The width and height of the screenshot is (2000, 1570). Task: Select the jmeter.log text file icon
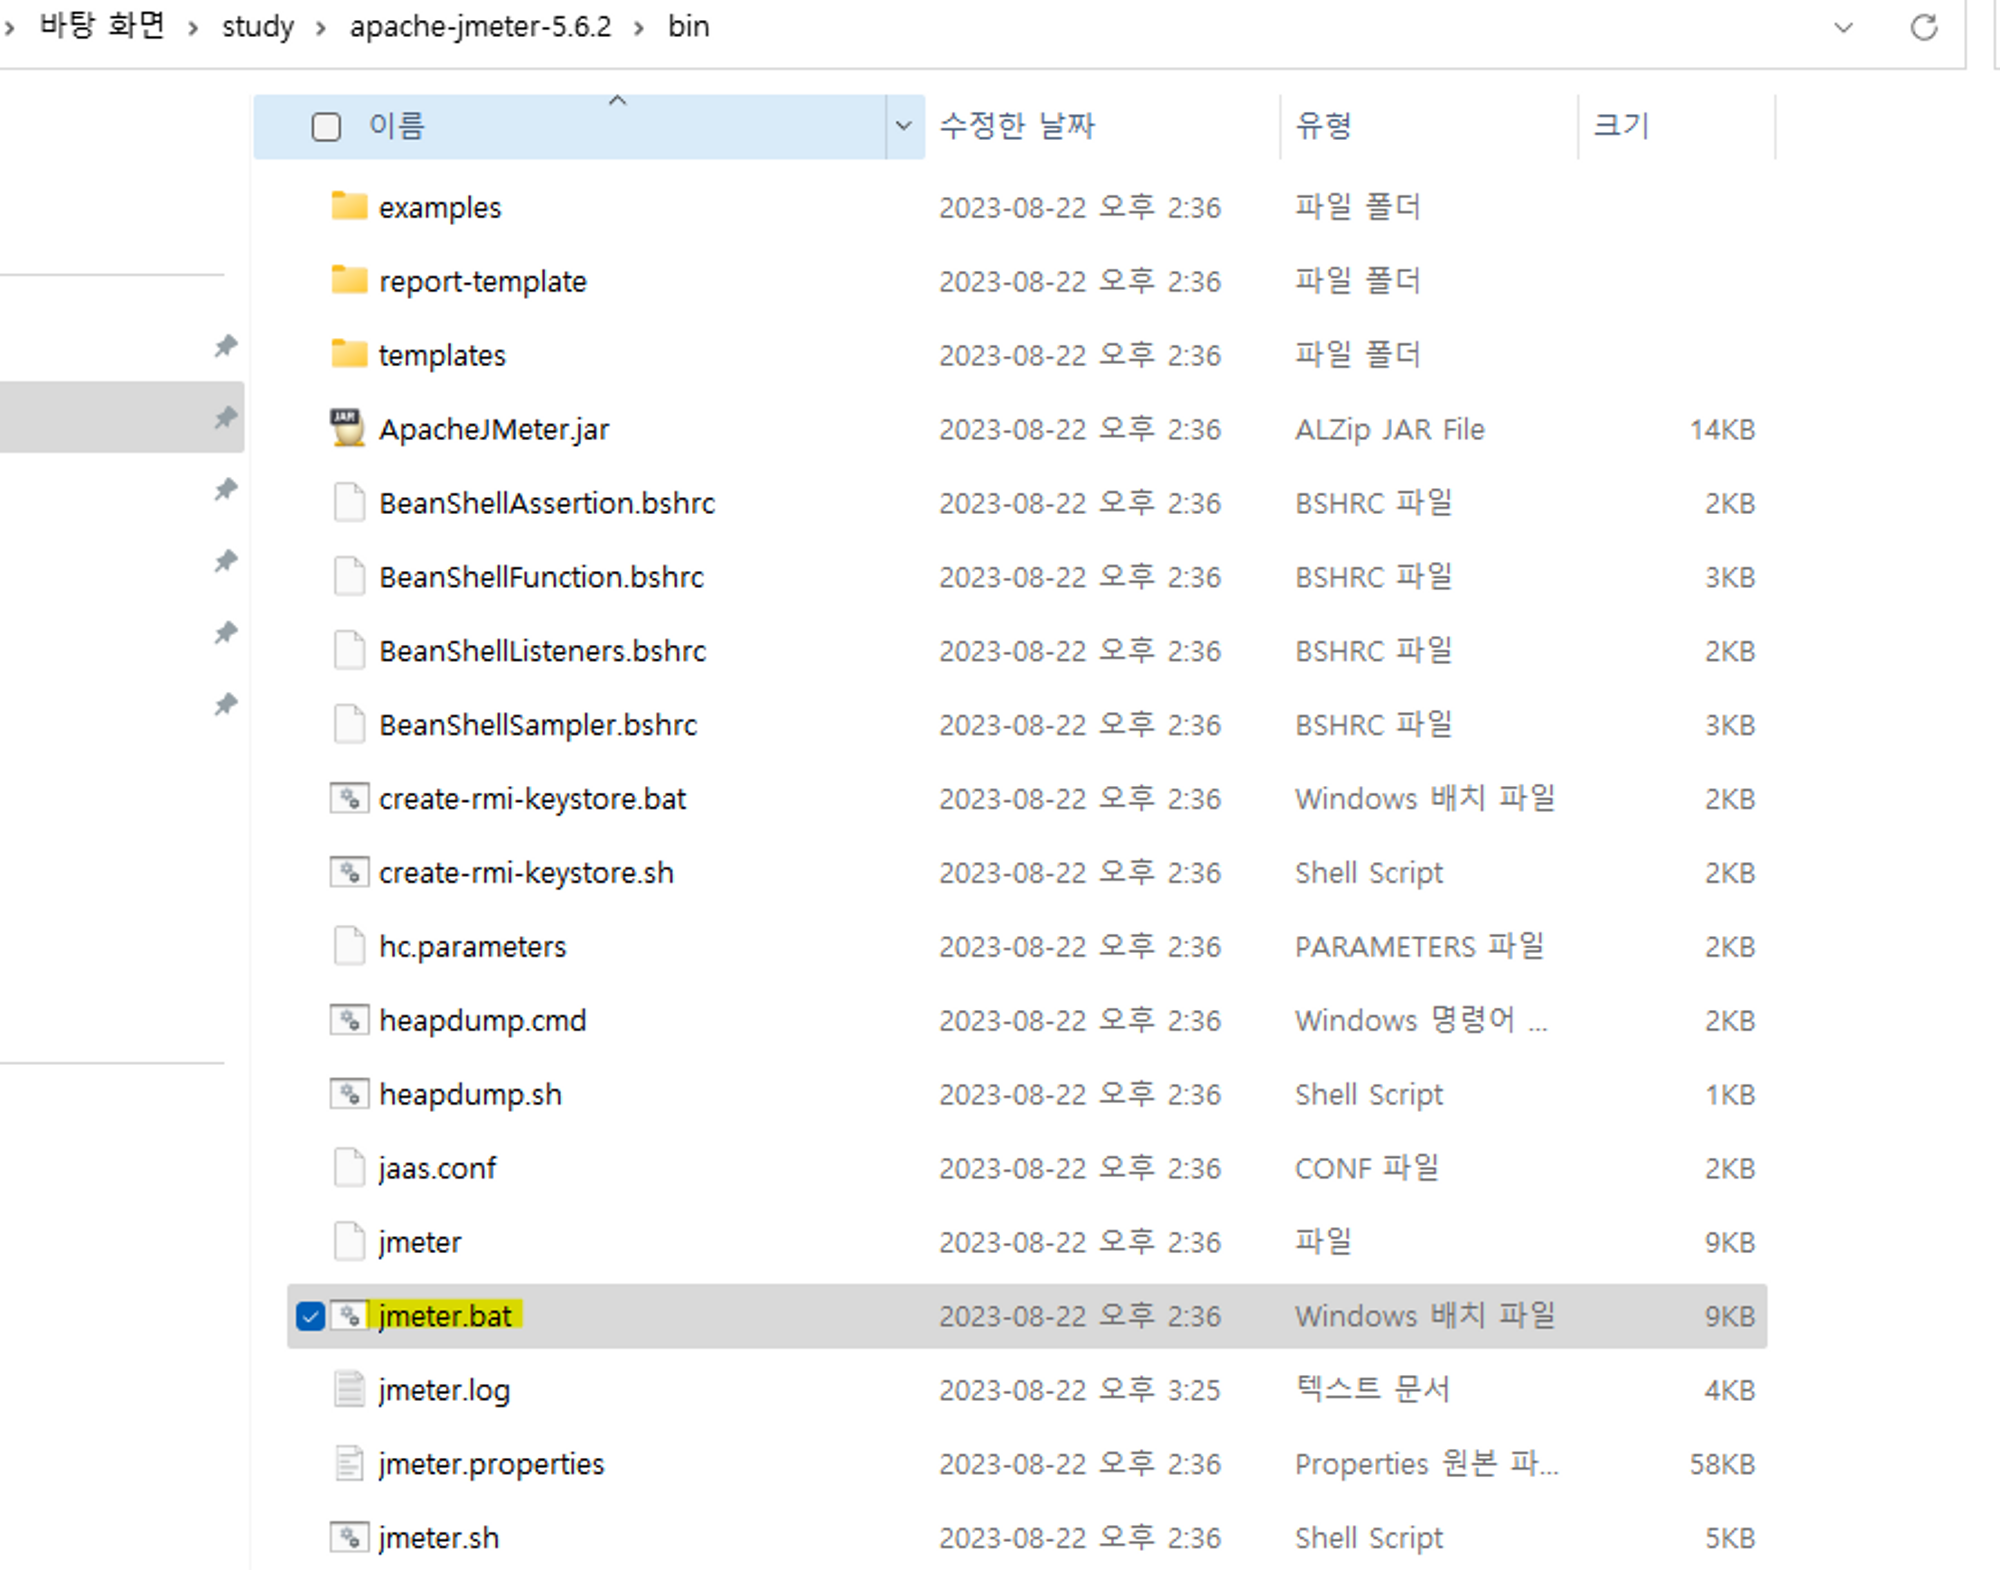click(349, 1389)
